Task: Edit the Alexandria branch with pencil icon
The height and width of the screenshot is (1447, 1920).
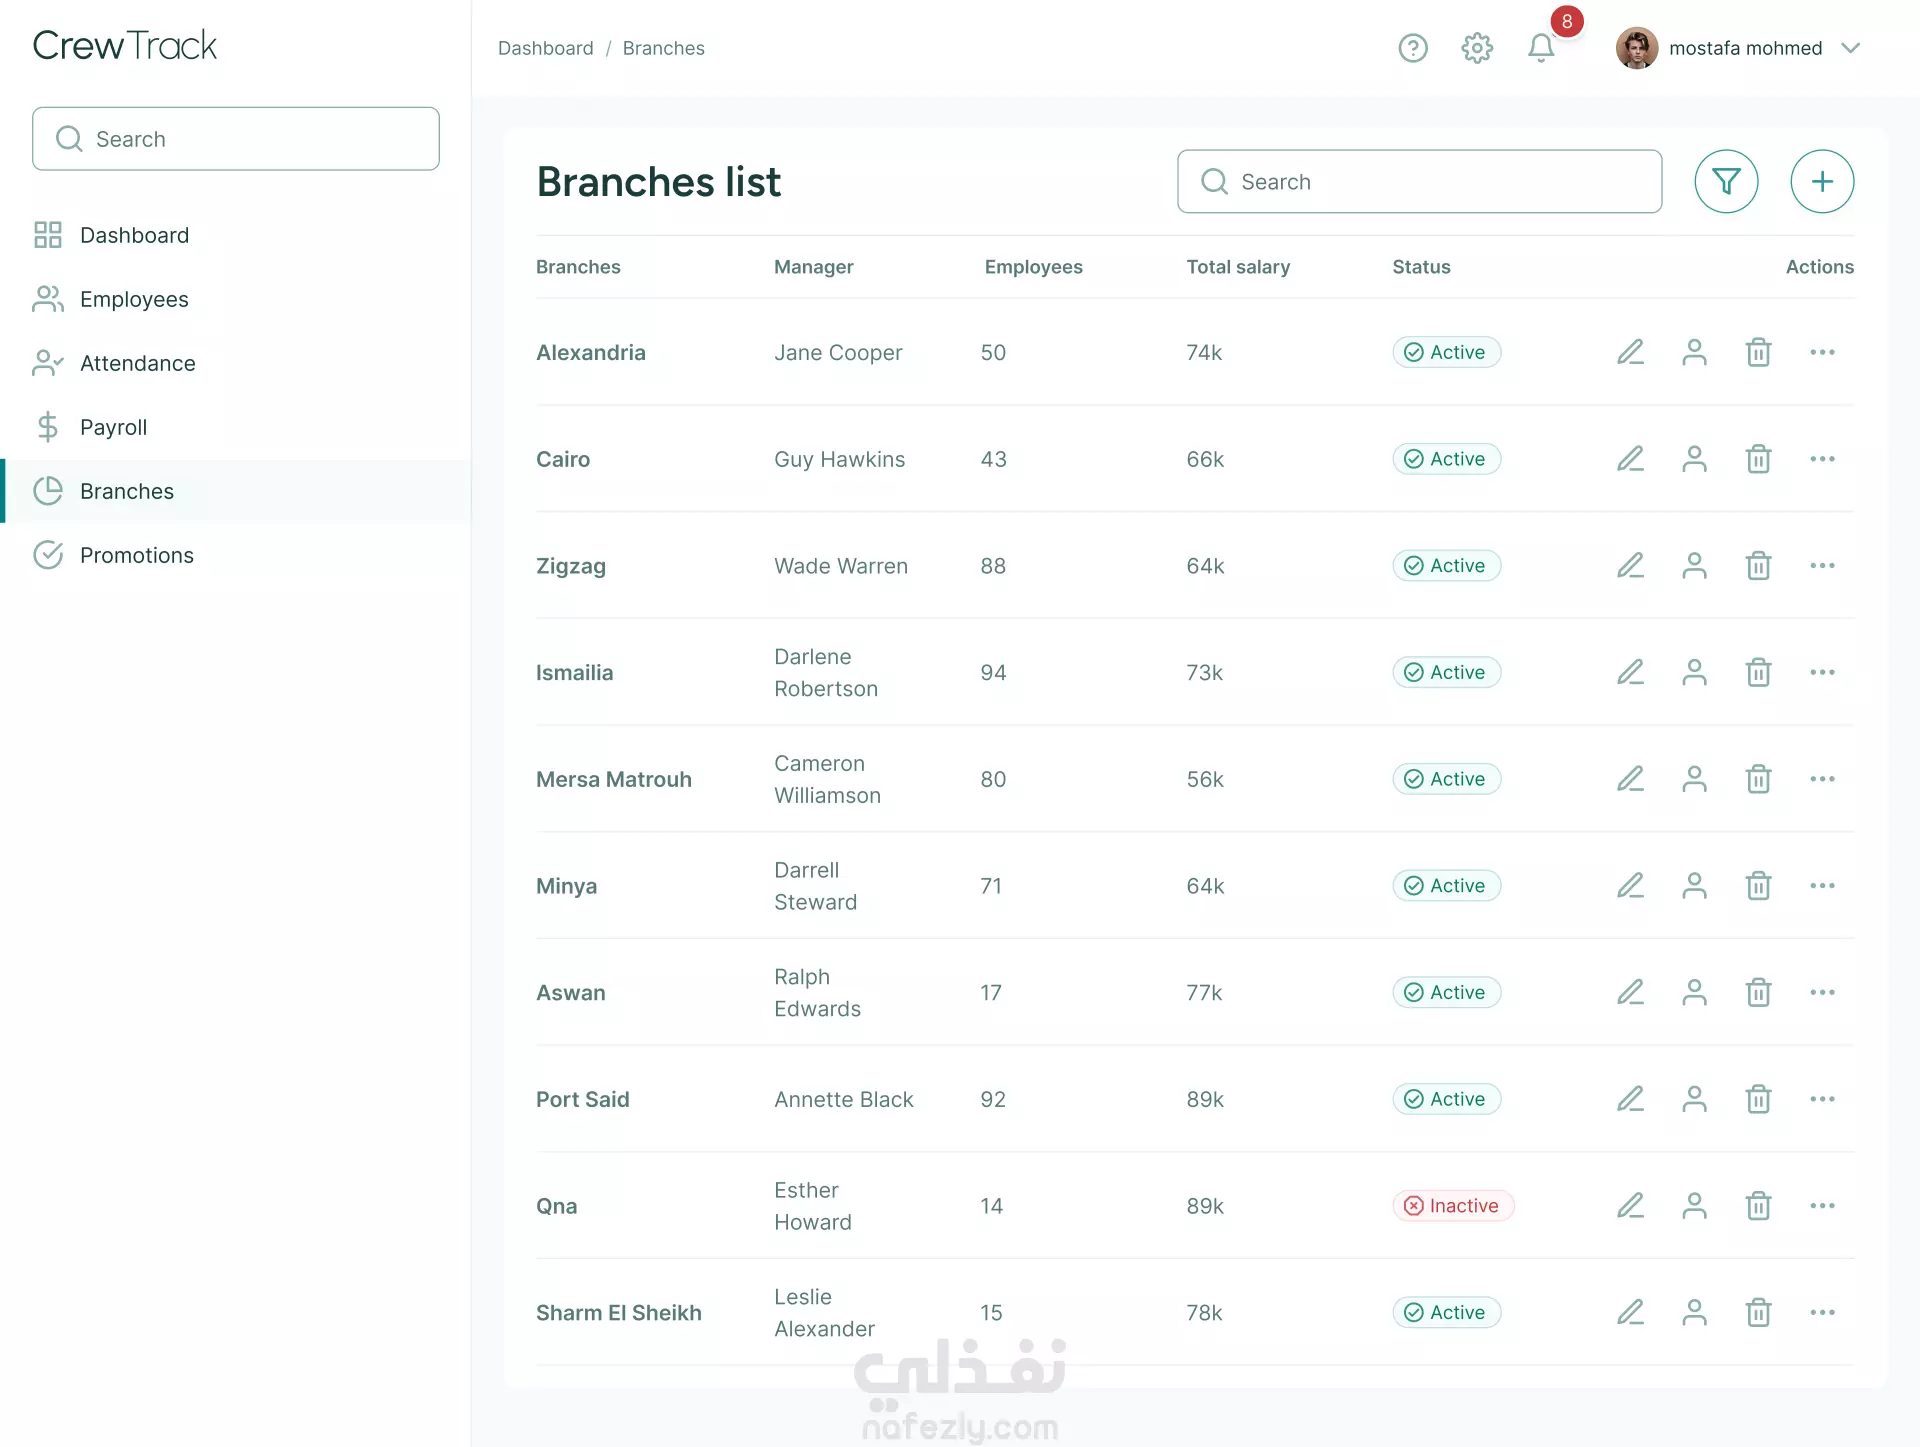Action: click(x=1630, y=352)
